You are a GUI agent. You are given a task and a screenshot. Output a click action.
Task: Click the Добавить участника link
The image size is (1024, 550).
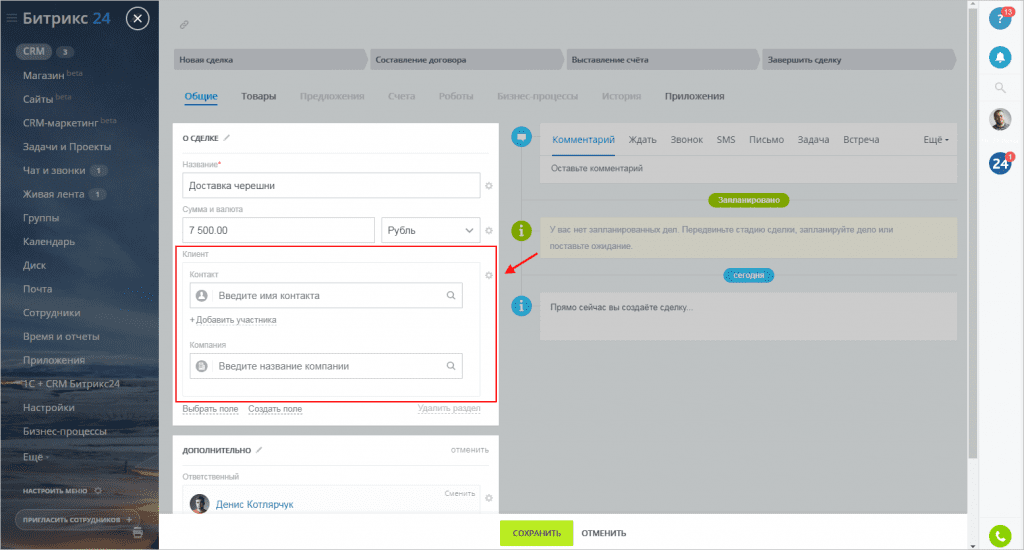(233, 320)
